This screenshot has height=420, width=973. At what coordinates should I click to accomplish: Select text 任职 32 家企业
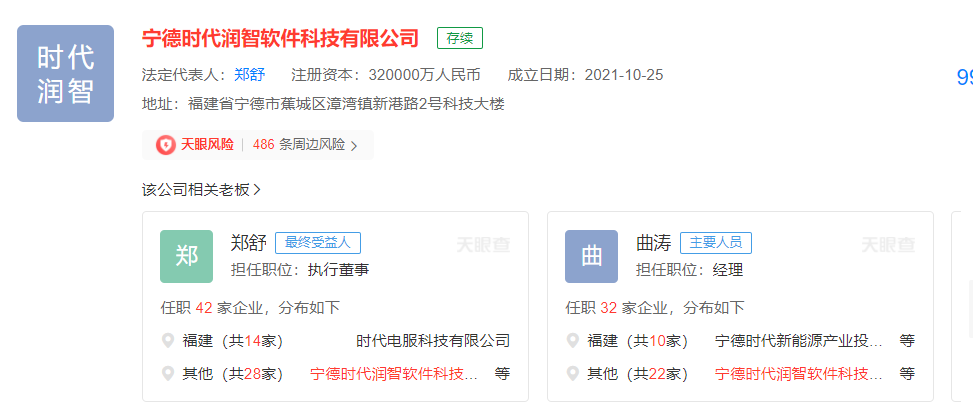[619, 308]
